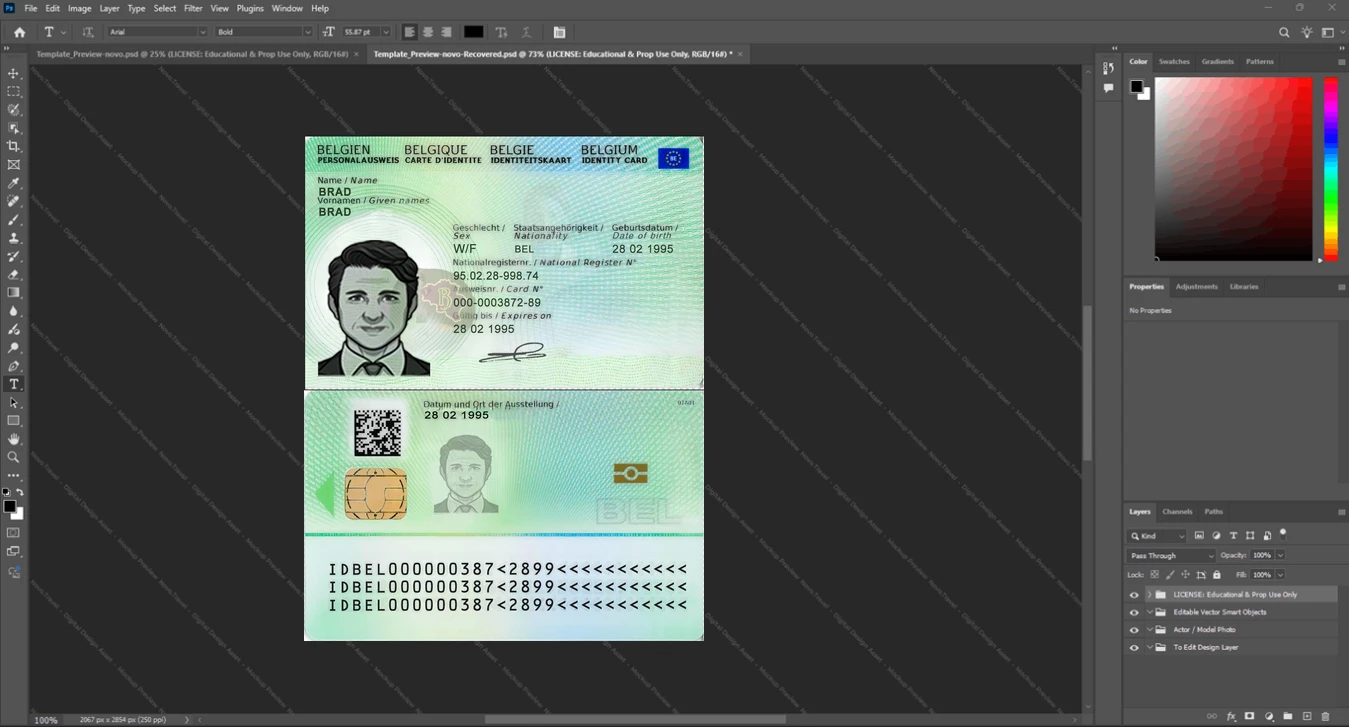Image resolution: width=1349 pixels, height=727 pixels.
Task: Open the Swatches panel tab
Action: pos(1174,61)
